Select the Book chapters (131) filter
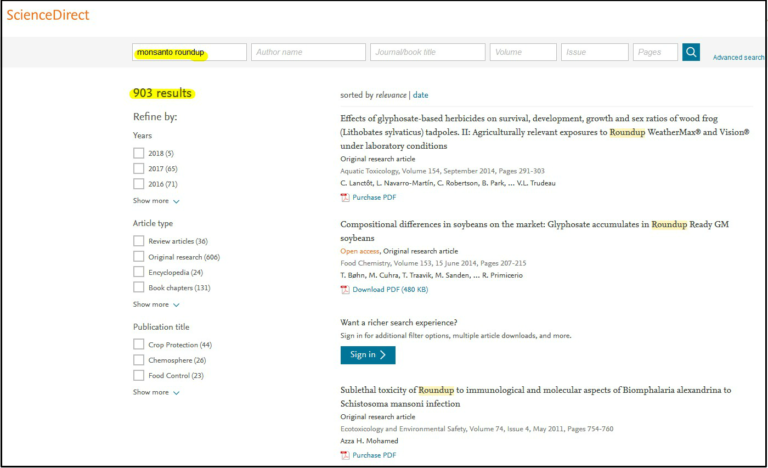Viewport: 768px width, 468px height. (x=139, y=288)
